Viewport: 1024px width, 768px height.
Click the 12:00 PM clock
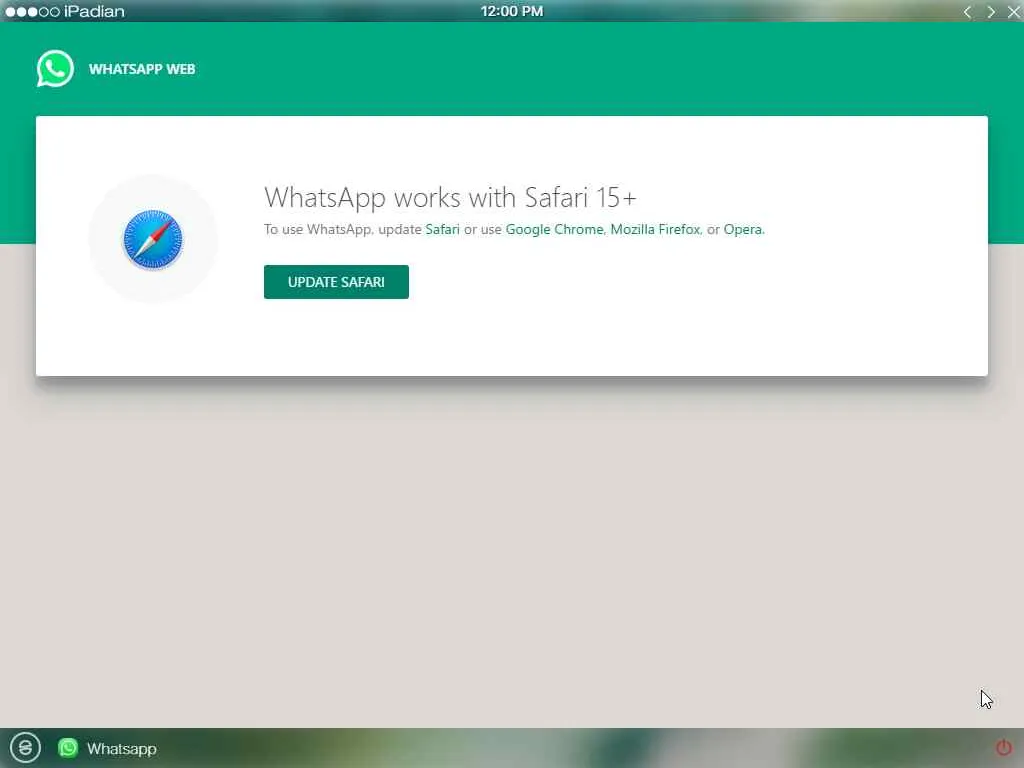click(x=512, y=11)
